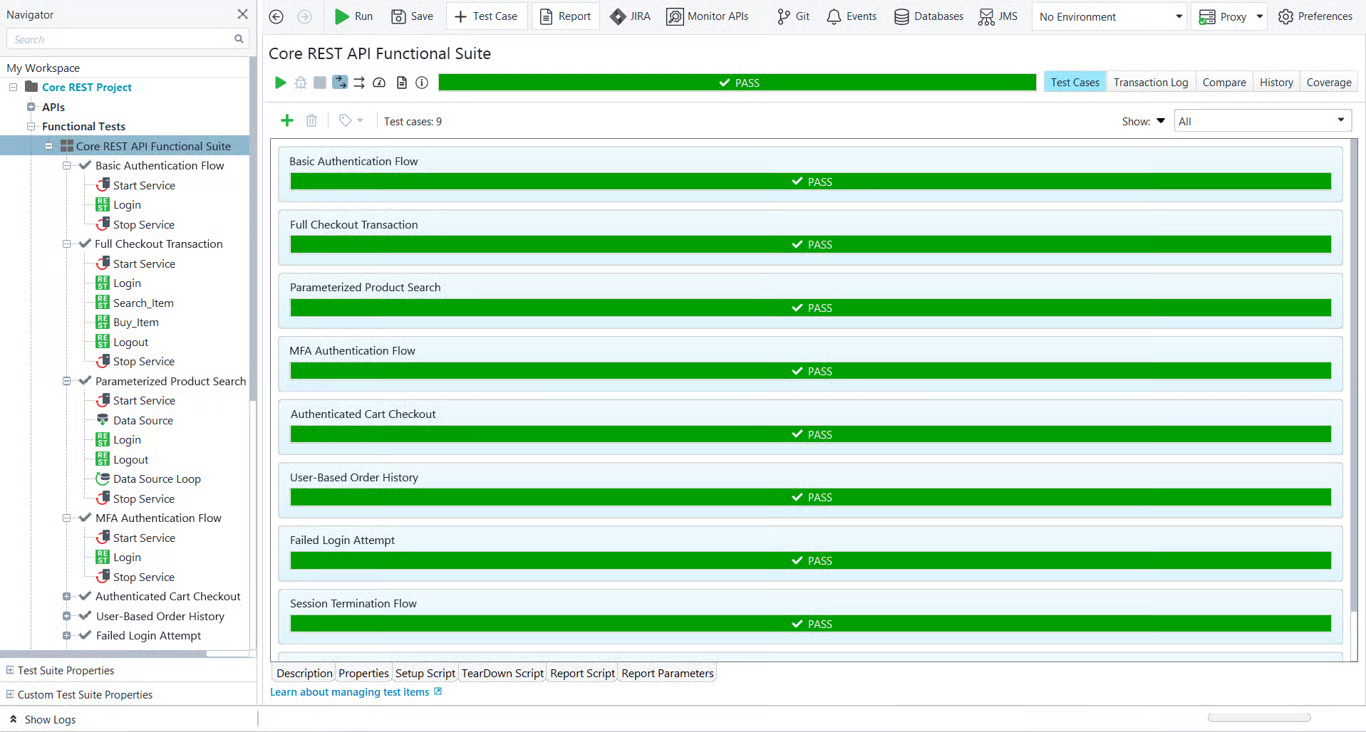Open the suite report document icon
Viewport: 1366px width, 732px height.
[x=401, y=83]
